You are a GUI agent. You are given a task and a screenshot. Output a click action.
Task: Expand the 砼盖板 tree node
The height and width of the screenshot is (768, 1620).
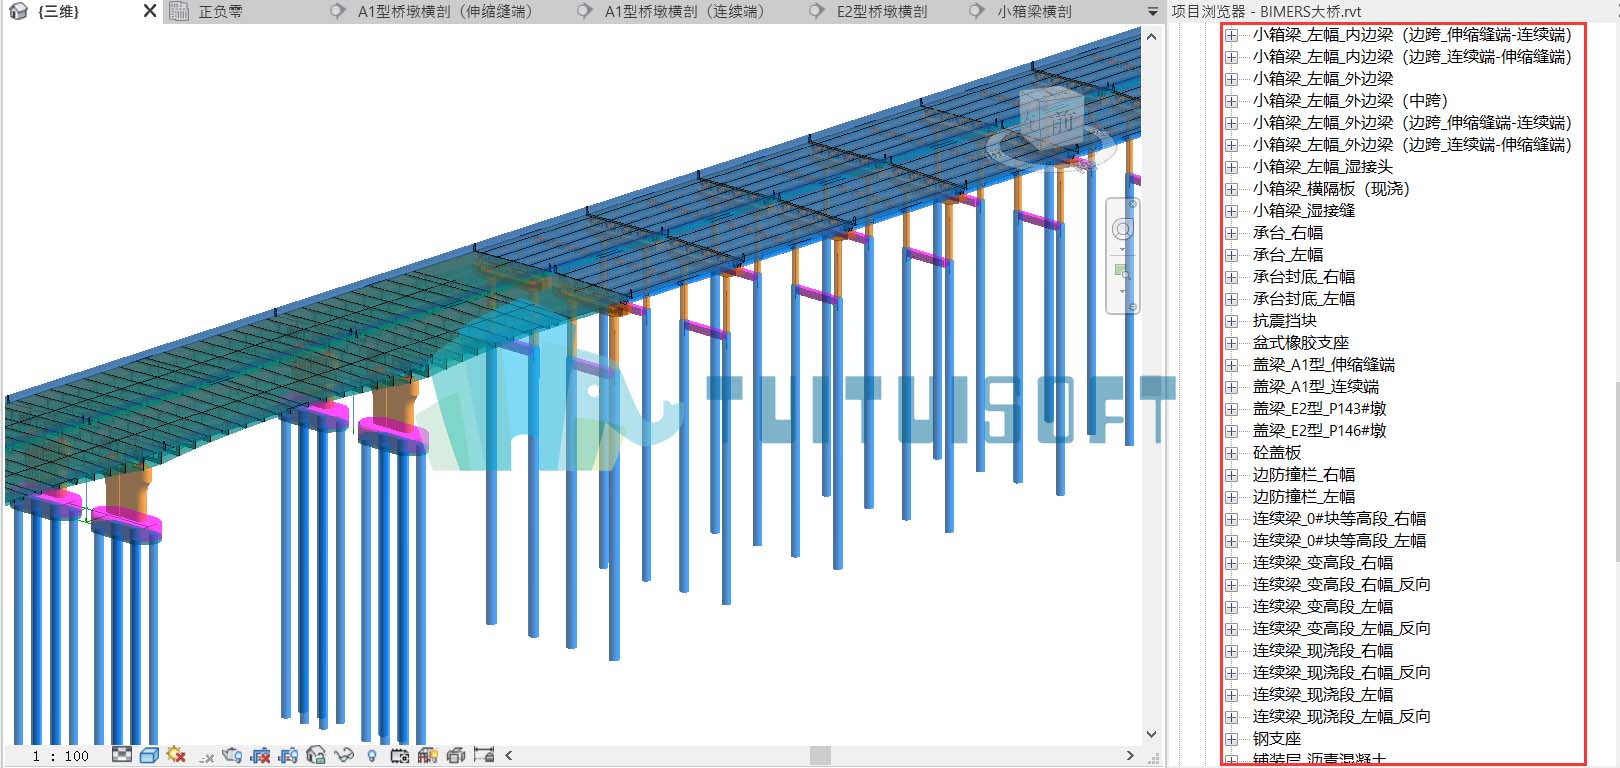[x=1232, y=453]
